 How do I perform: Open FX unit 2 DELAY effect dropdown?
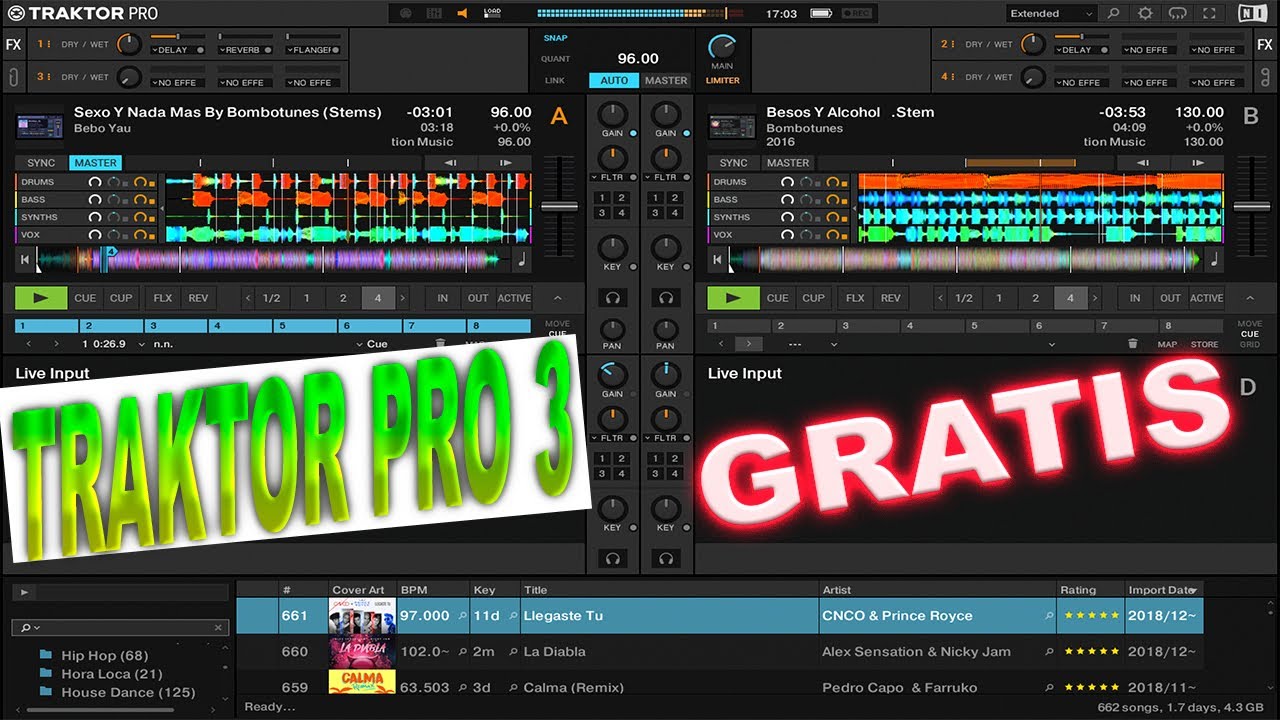click(1081, 49)
